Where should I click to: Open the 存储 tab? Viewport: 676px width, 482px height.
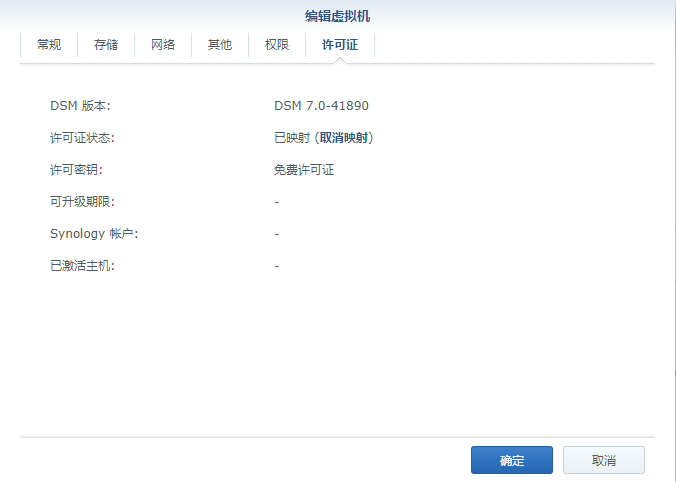coord(106,45)
